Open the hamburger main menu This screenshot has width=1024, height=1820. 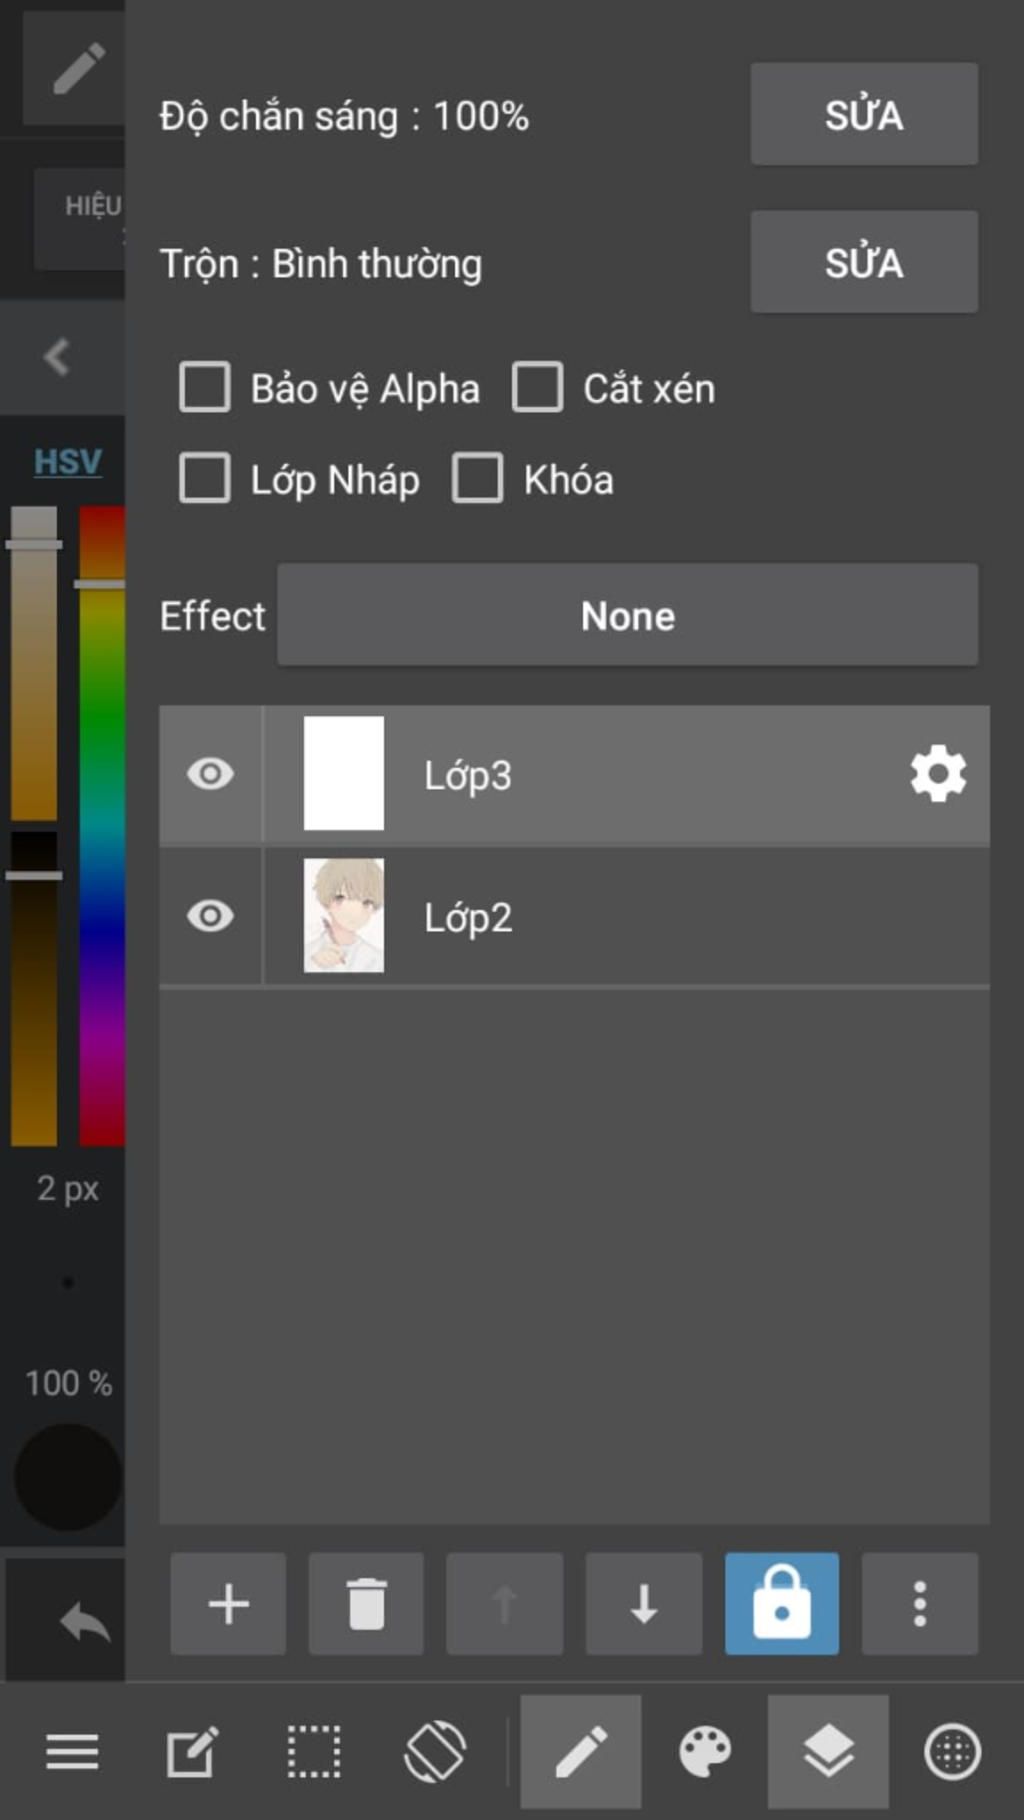pos(72,1752)
